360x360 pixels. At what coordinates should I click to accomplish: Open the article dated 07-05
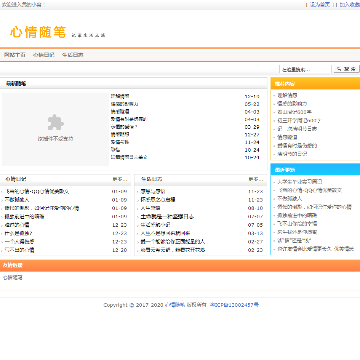click(155, 225)
